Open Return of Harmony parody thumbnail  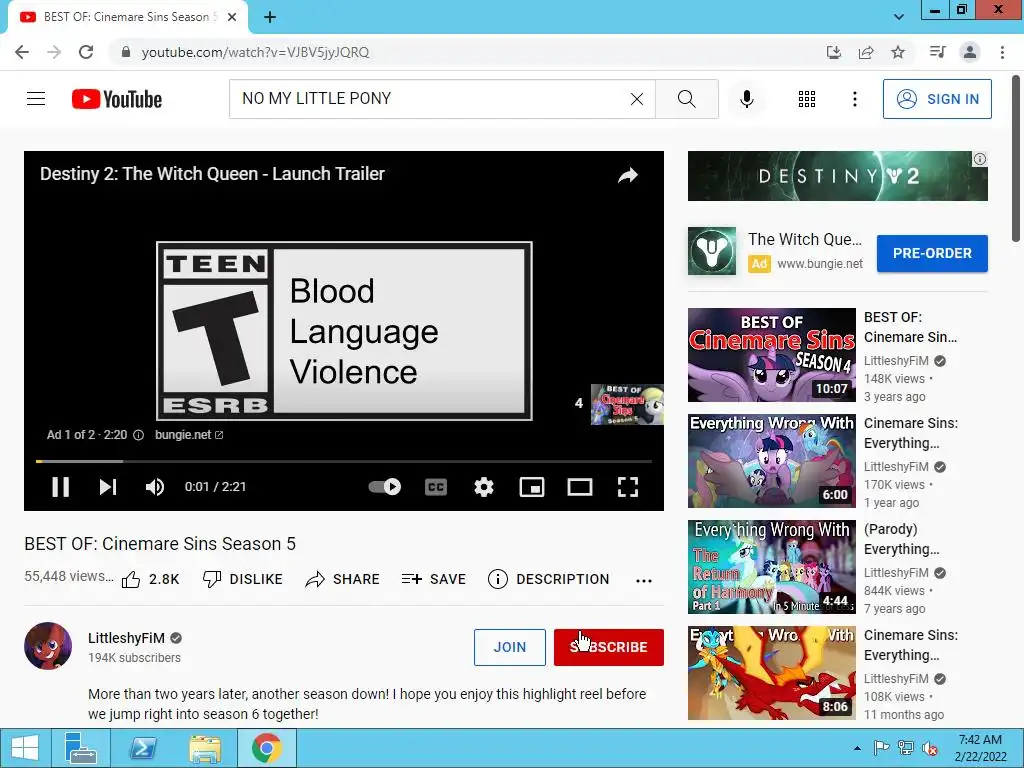pos(771,567)
